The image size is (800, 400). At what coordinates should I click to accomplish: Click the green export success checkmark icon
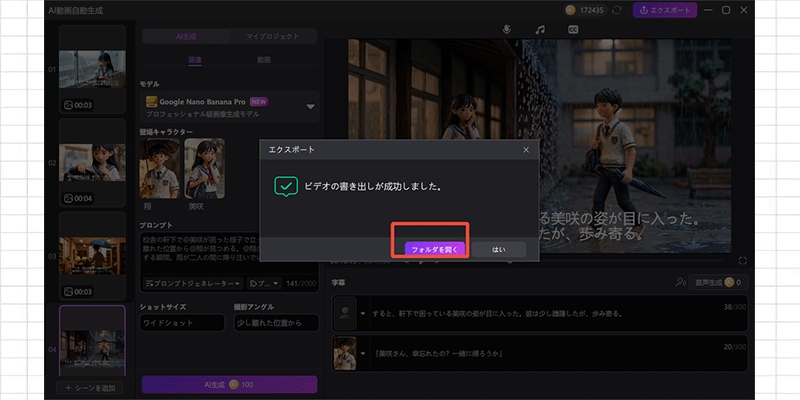pos(286,187)
